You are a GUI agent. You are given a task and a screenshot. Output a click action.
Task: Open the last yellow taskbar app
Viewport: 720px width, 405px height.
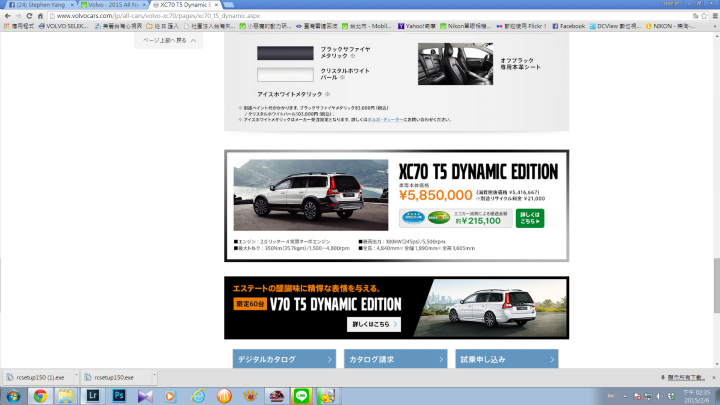[327, 396]
